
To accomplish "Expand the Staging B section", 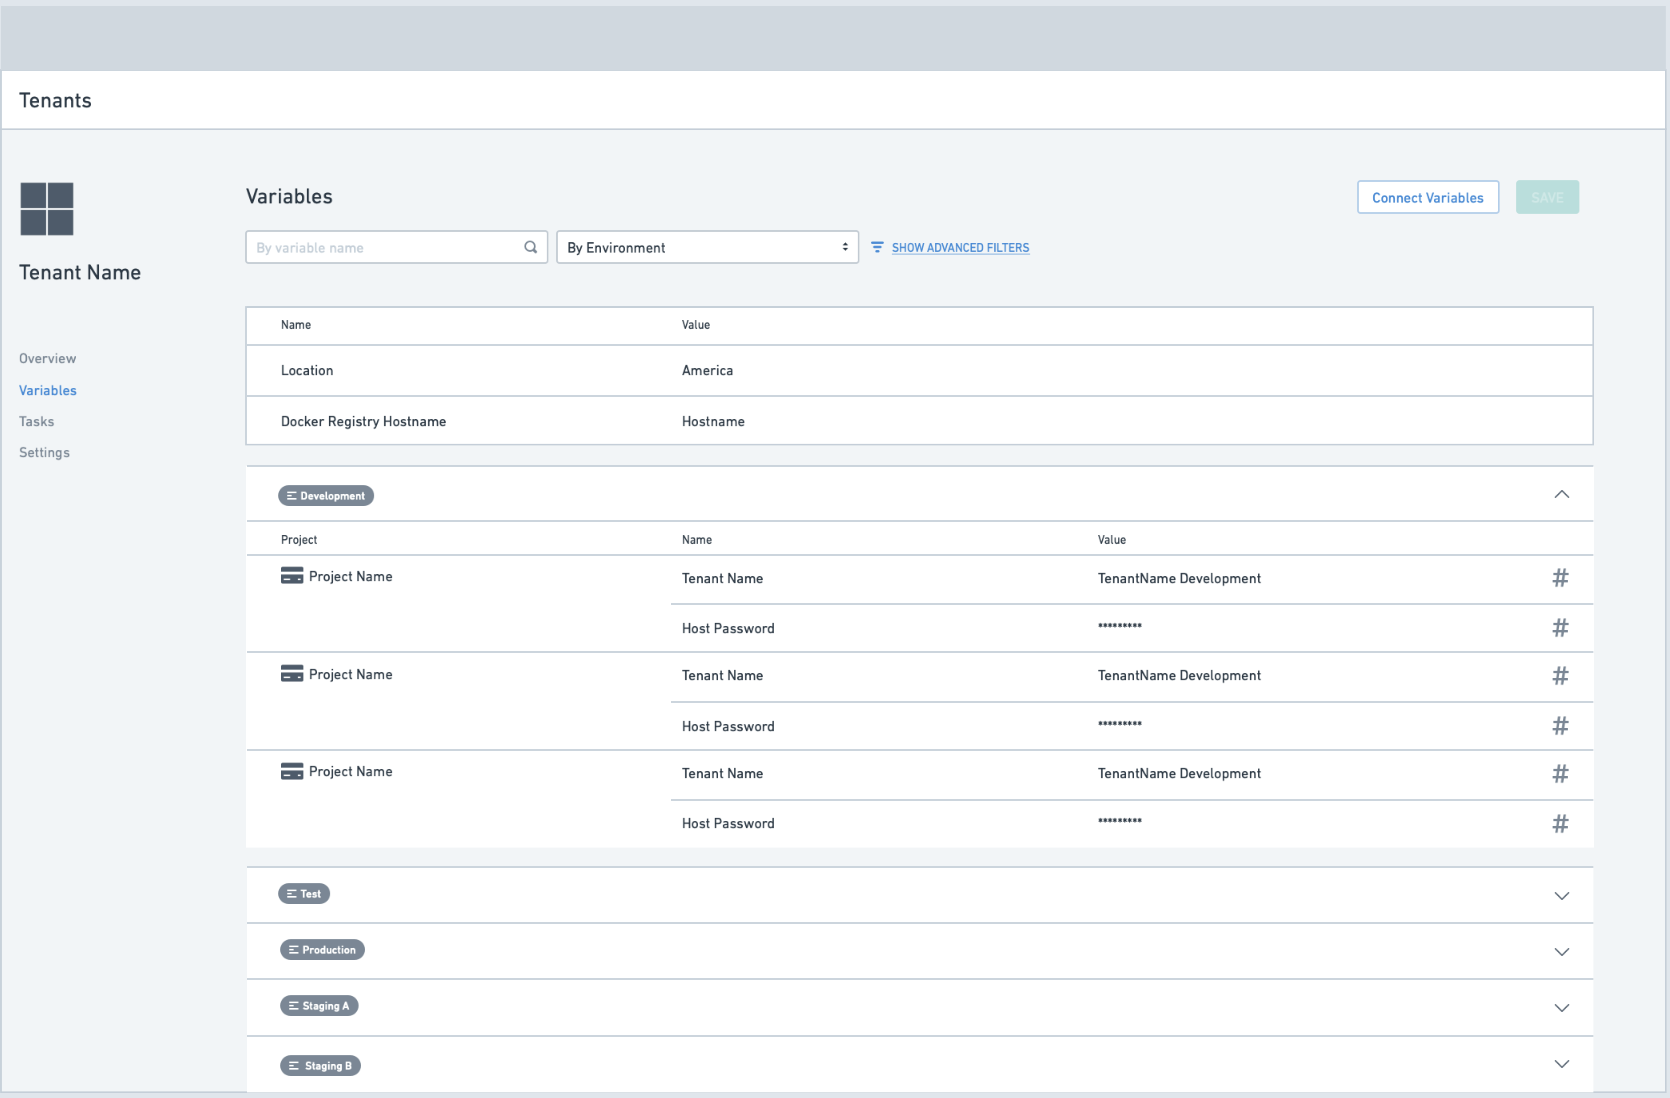I will tap(1561, 1064).
